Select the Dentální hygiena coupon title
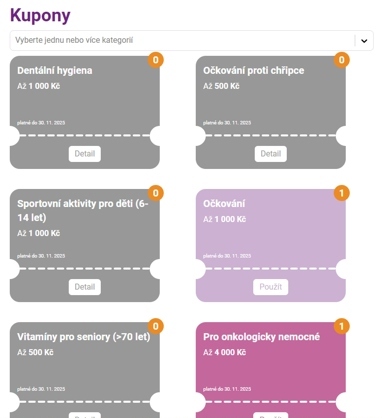The width and height of the screenshot is (382, 418). coord(55,71)
